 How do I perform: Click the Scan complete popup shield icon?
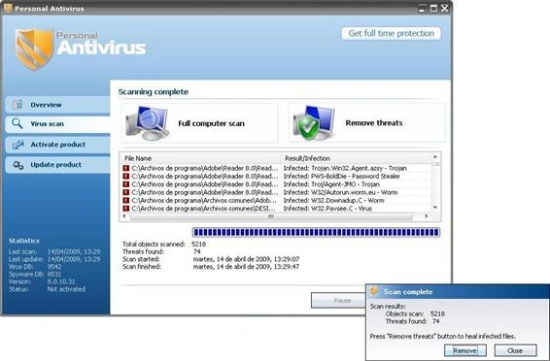(x=374, y=291)
